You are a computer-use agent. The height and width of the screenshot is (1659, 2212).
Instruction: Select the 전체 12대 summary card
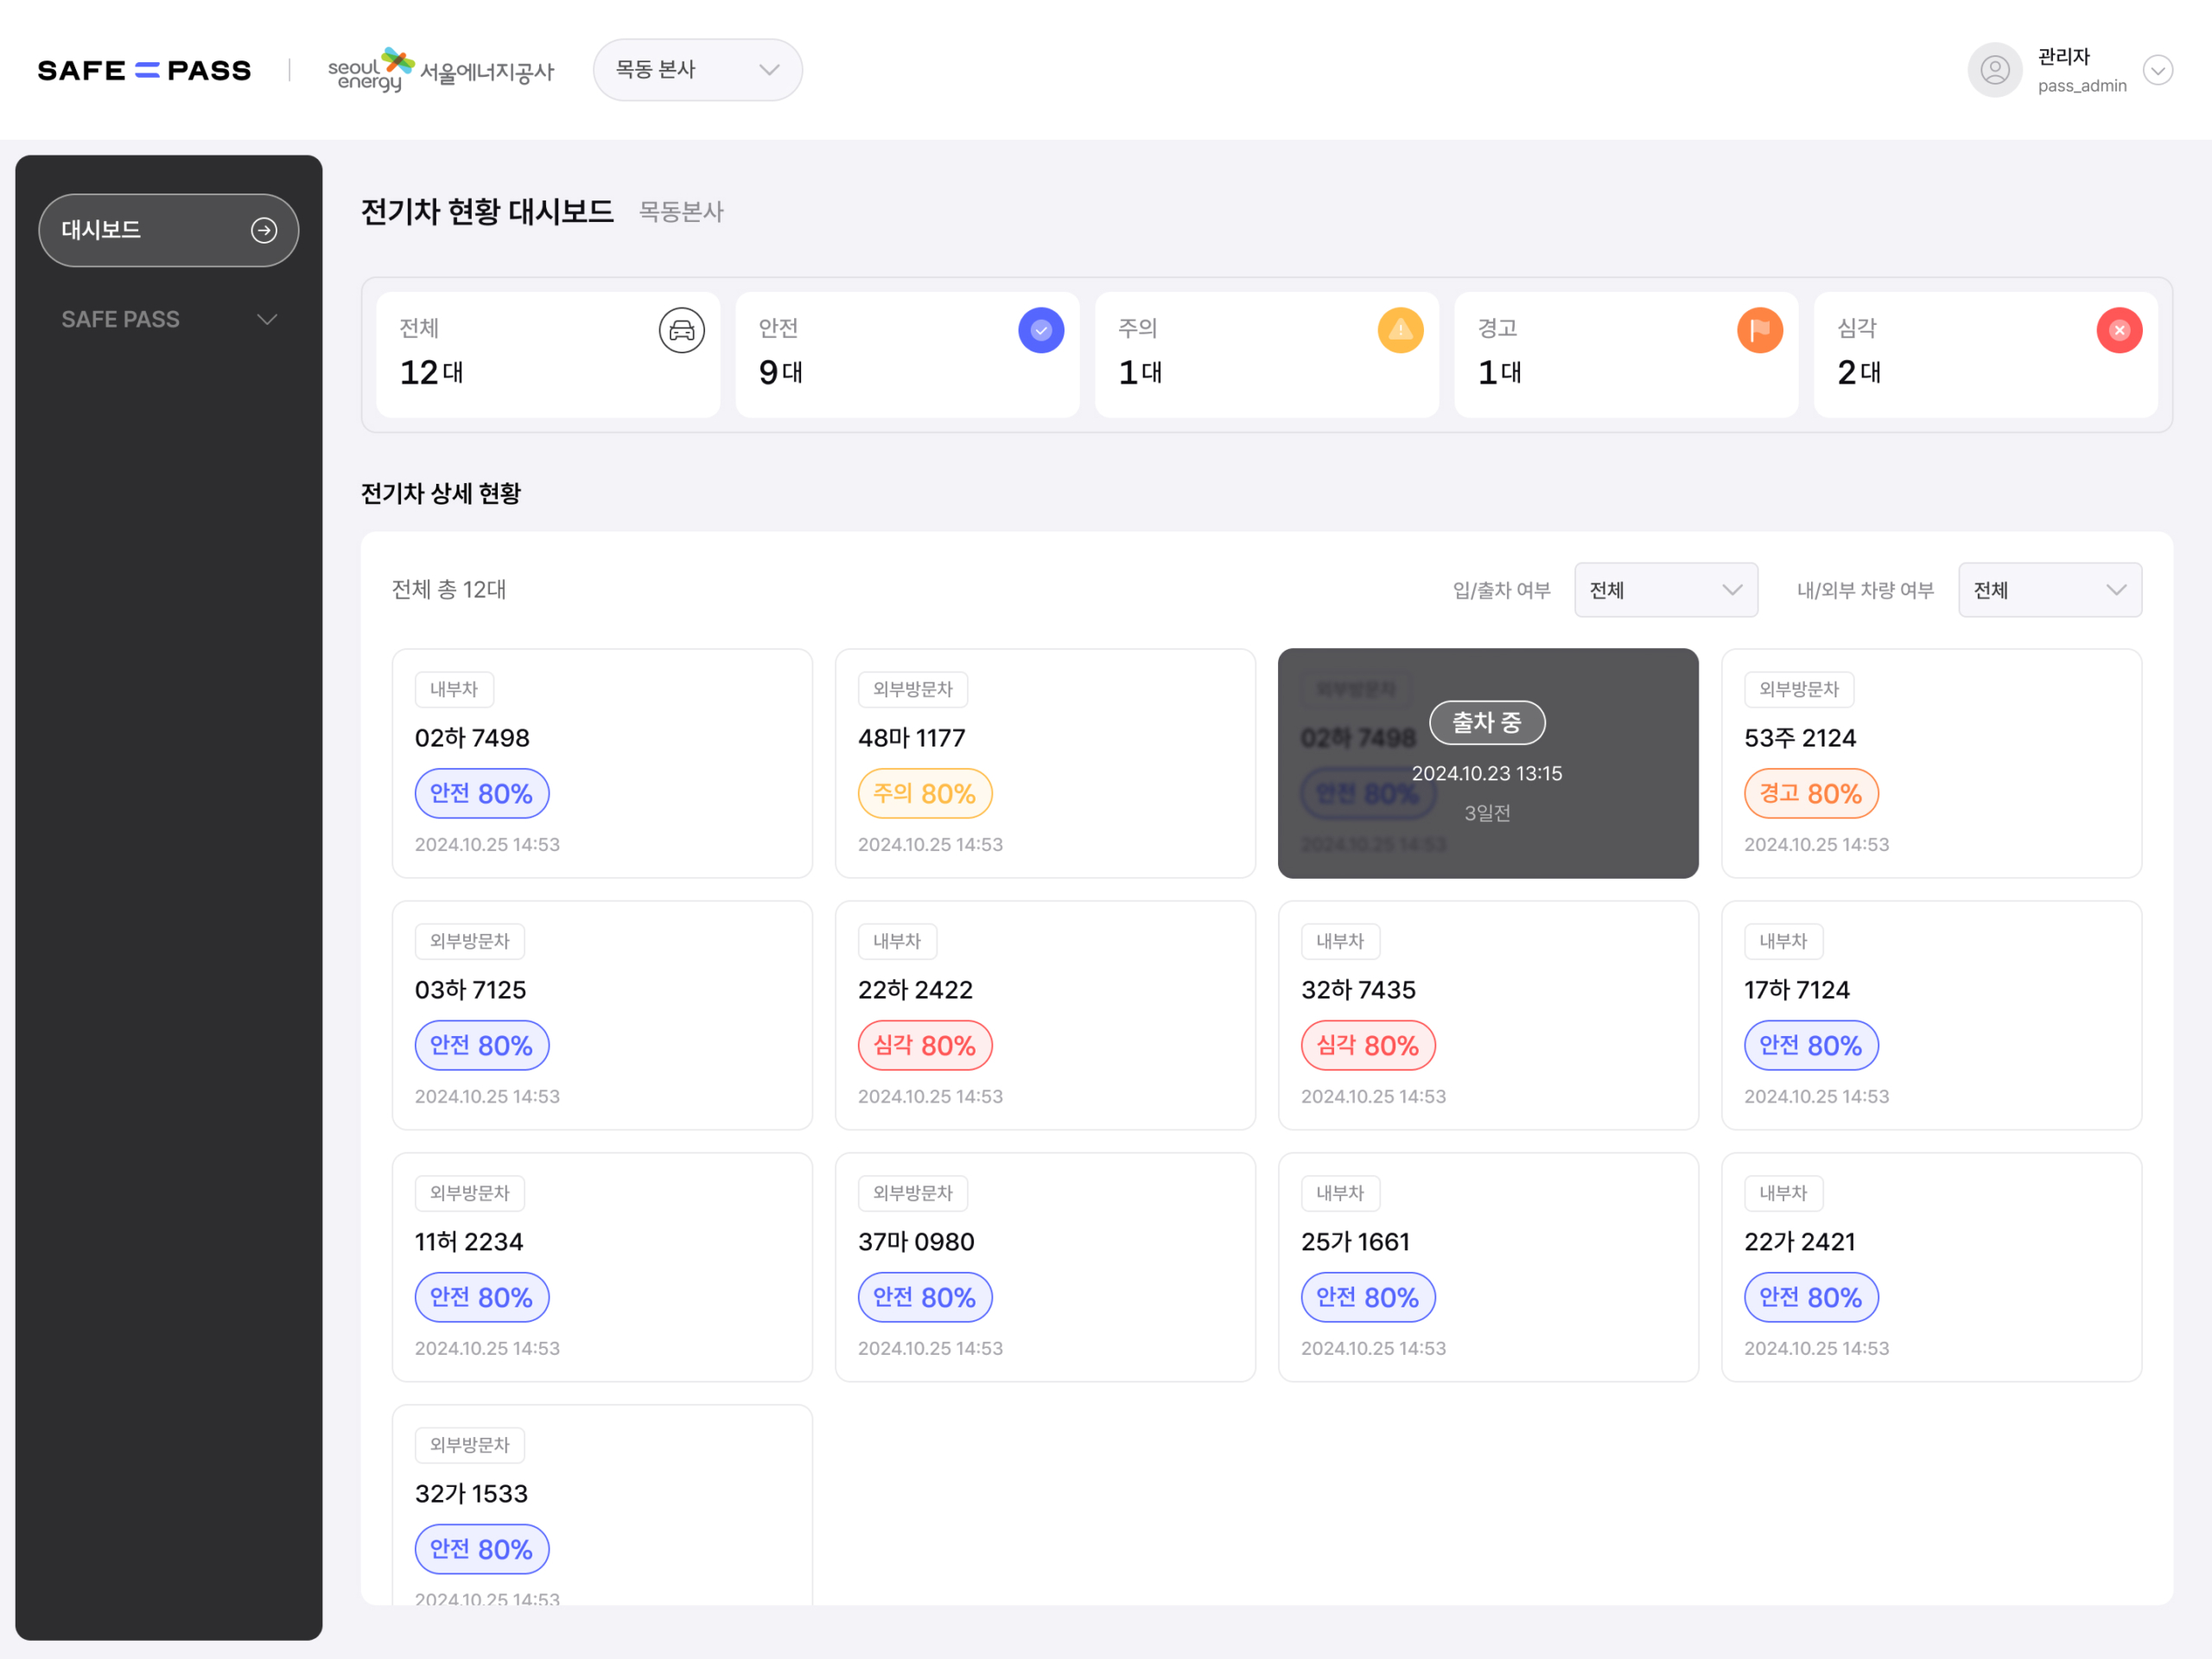(548, 354)
